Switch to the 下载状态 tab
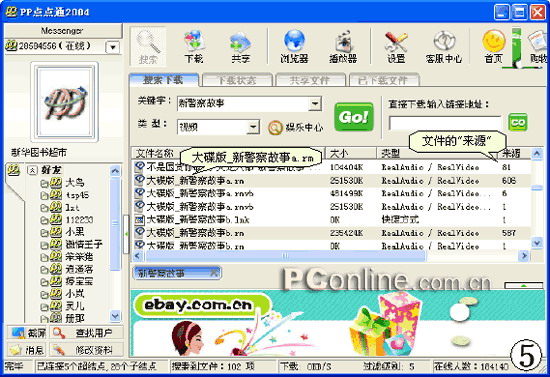This screenshot has width=550, height=377. tap(237, 80)
